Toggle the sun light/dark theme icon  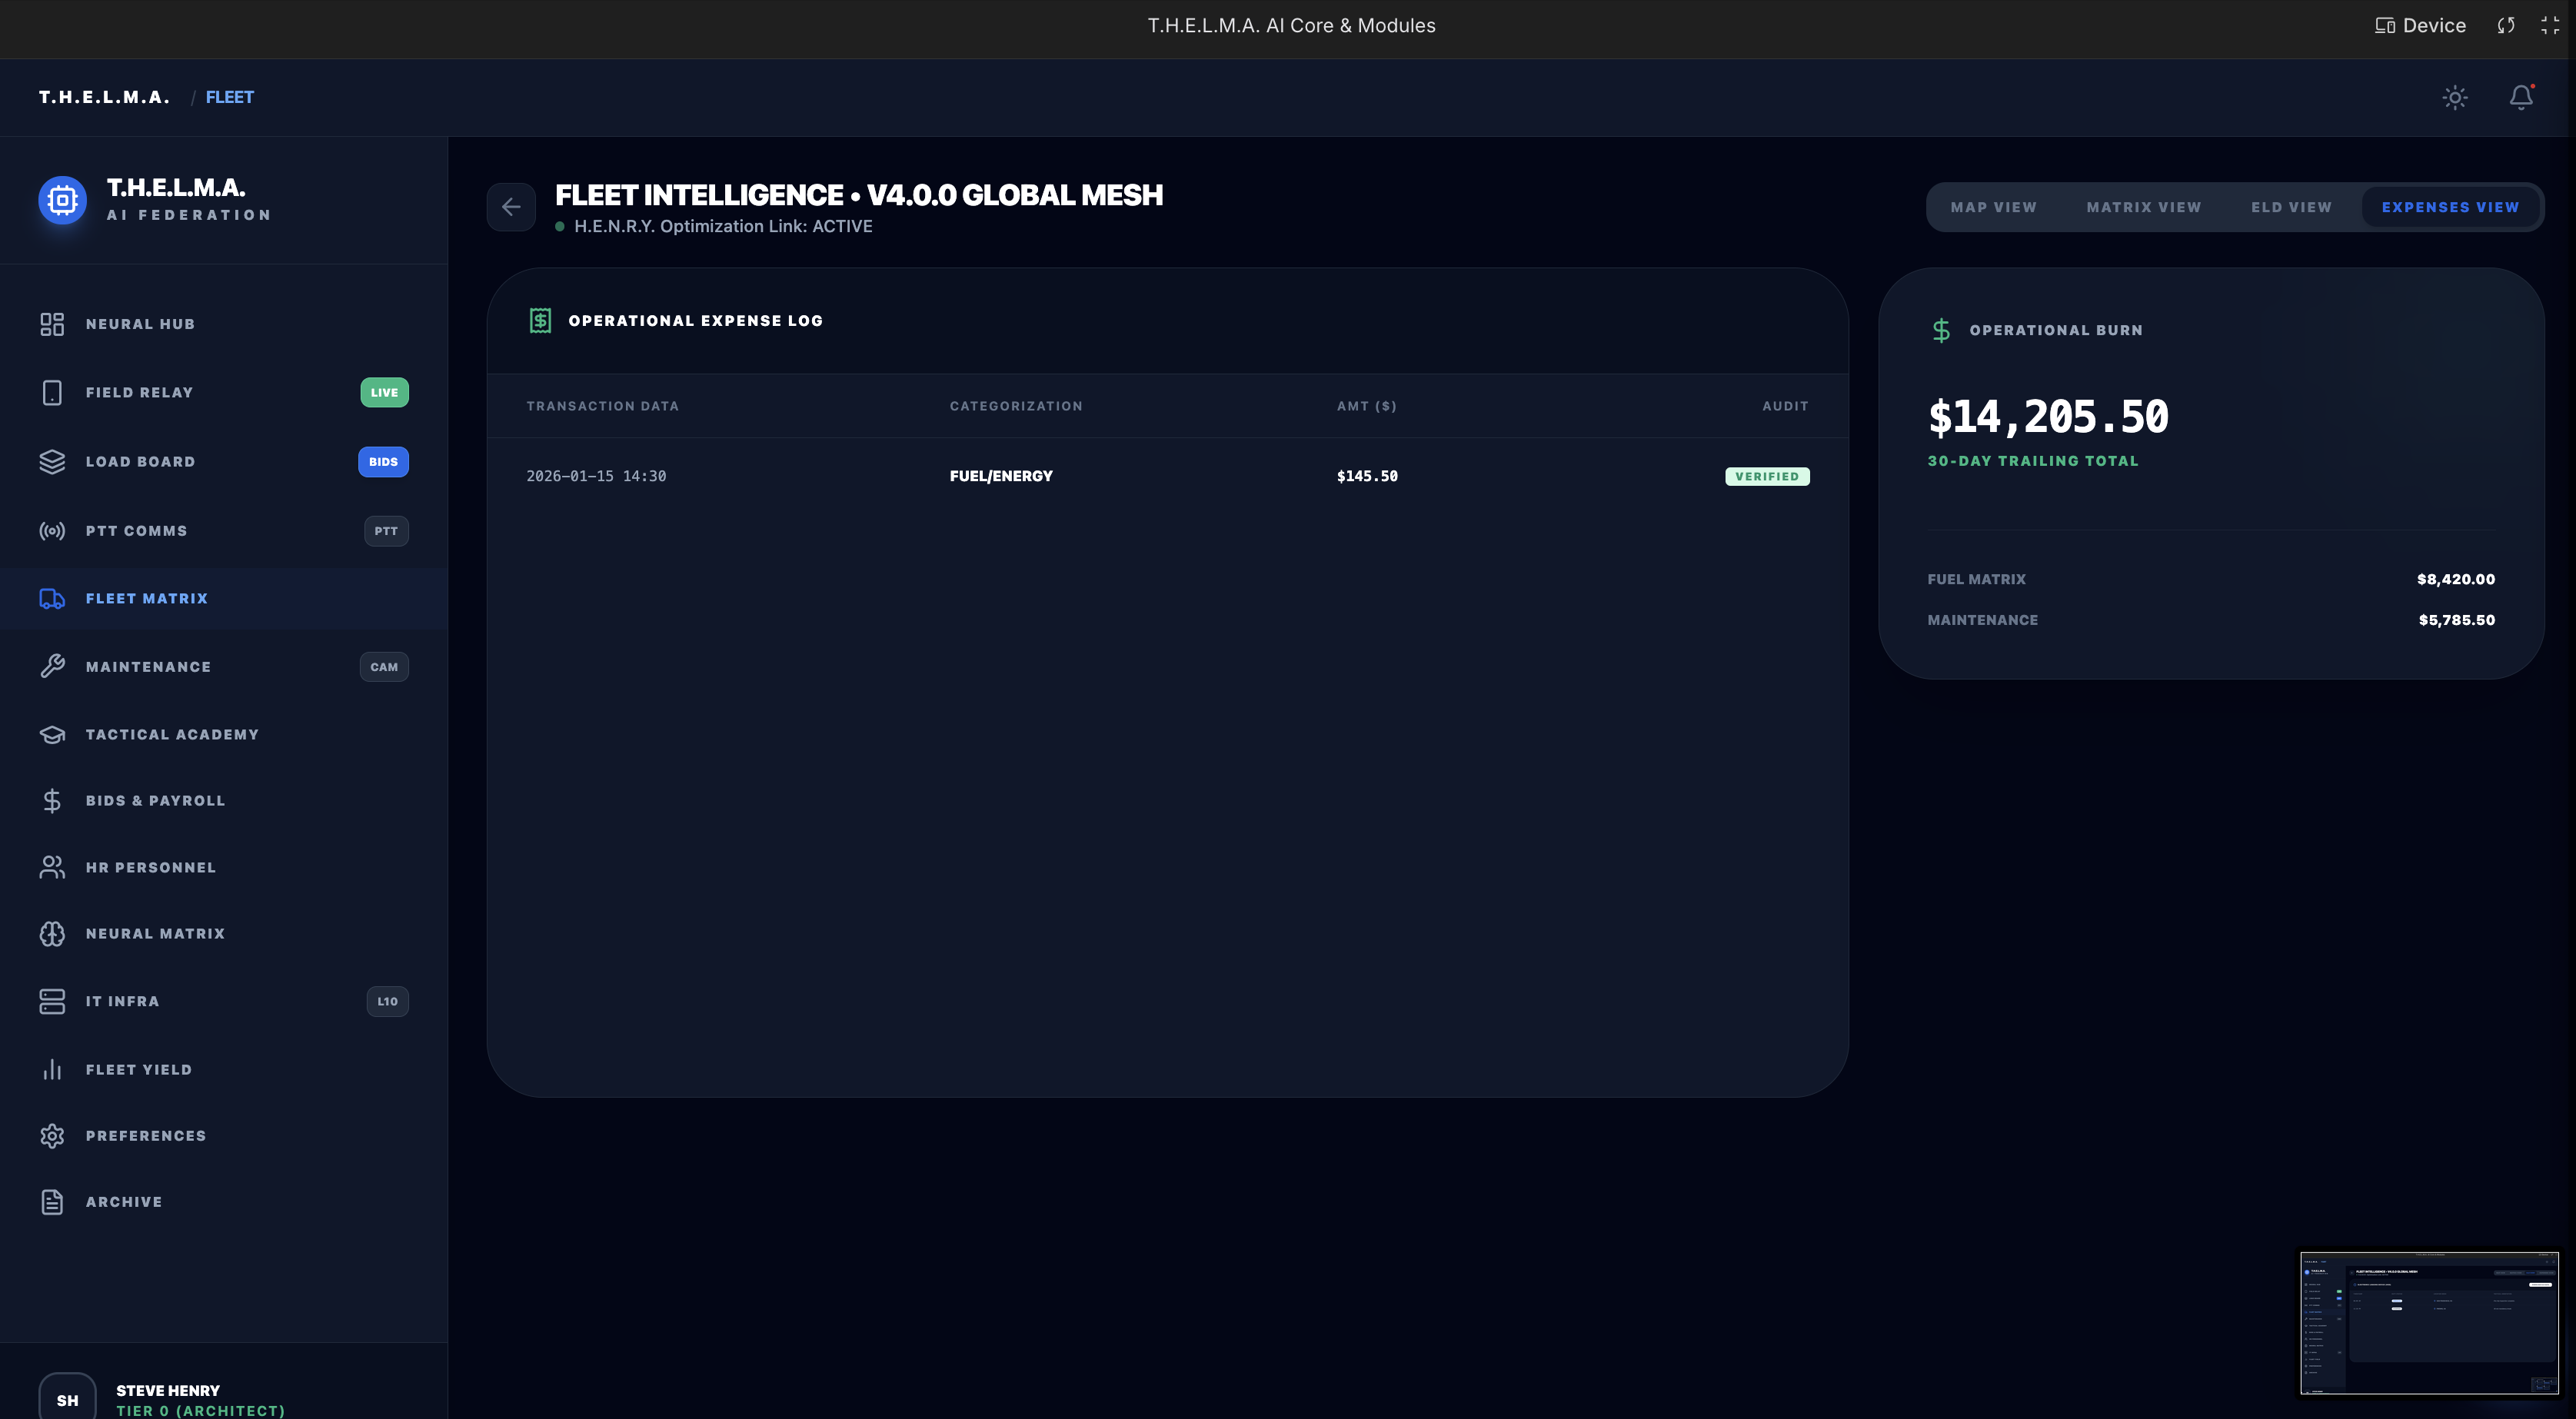click(x=2455, y=97)
